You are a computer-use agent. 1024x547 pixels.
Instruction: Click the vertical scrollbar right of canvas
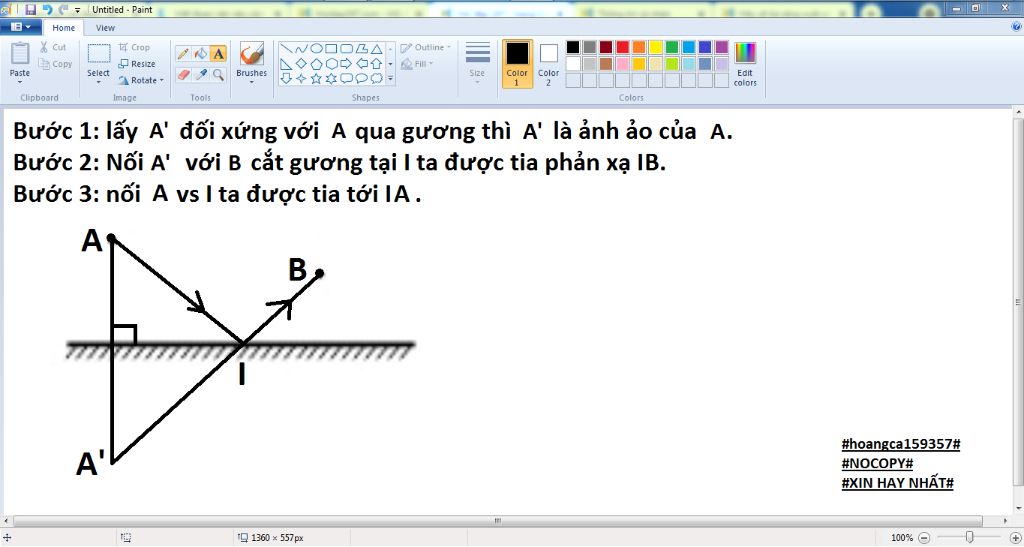pos(1018,302)
